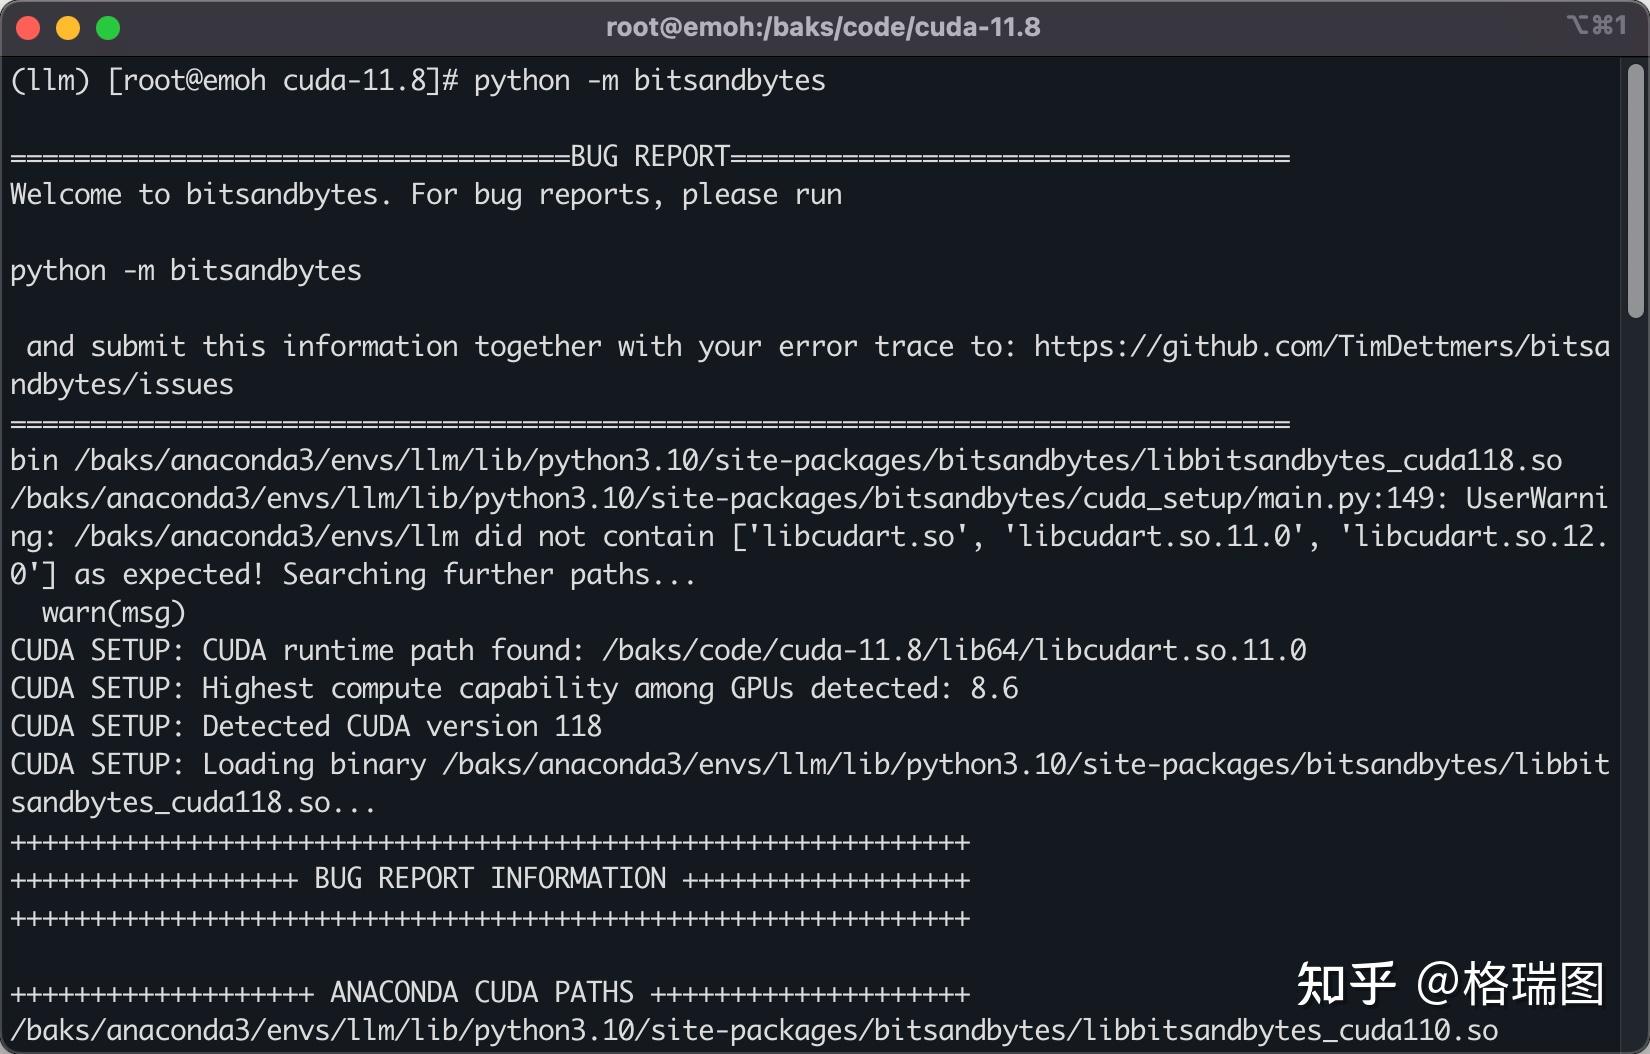
Task: Close the terminal window with red button
Action: [28, 28]
